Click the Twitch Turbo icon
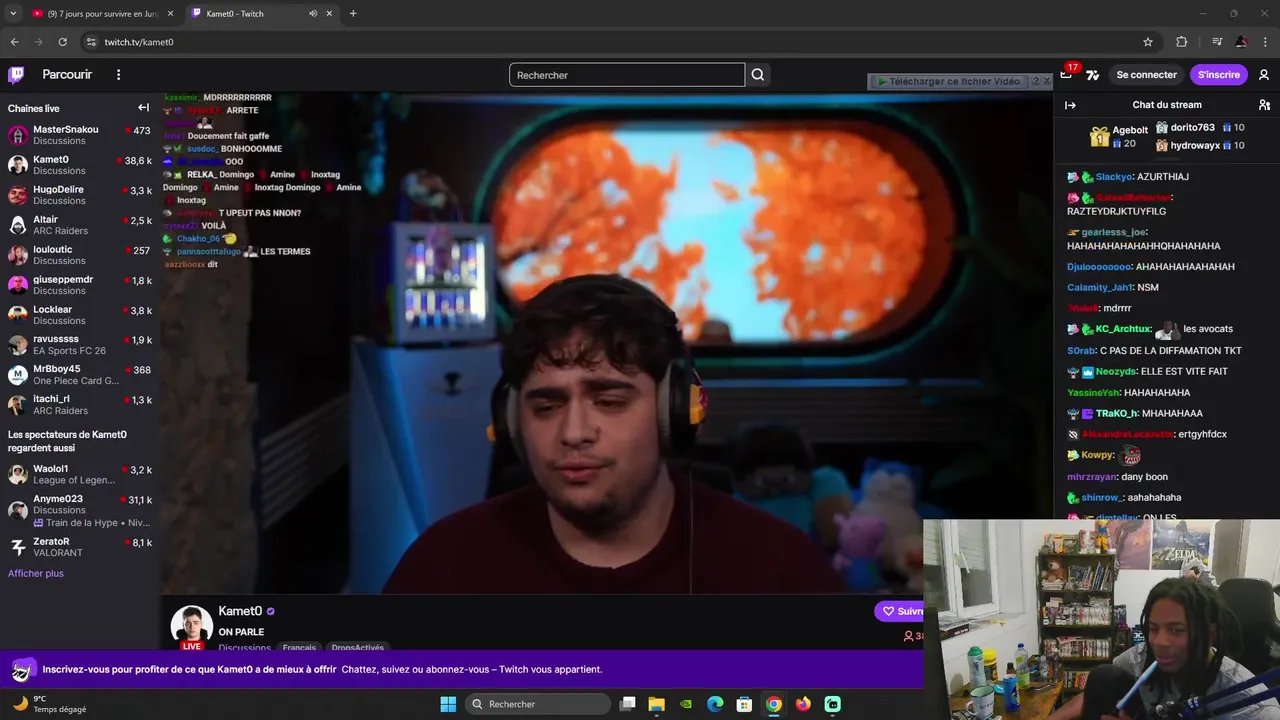 [1093, 75]
